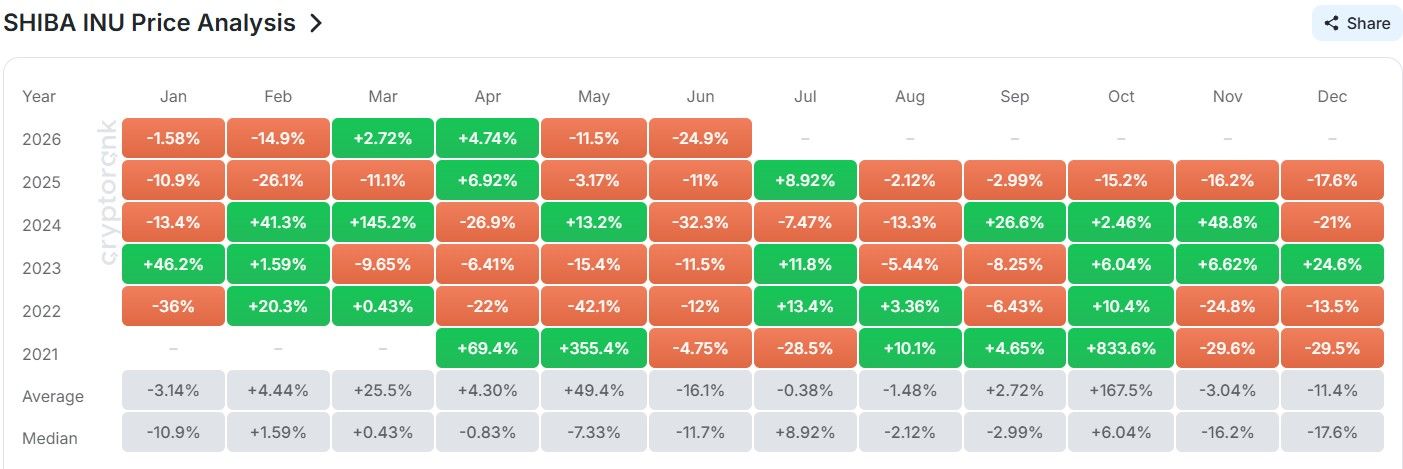The height and width of the screenshot is (469, 1403).
Task: Select the May 2022 -42.1% cell
Action: click(594, 306)
